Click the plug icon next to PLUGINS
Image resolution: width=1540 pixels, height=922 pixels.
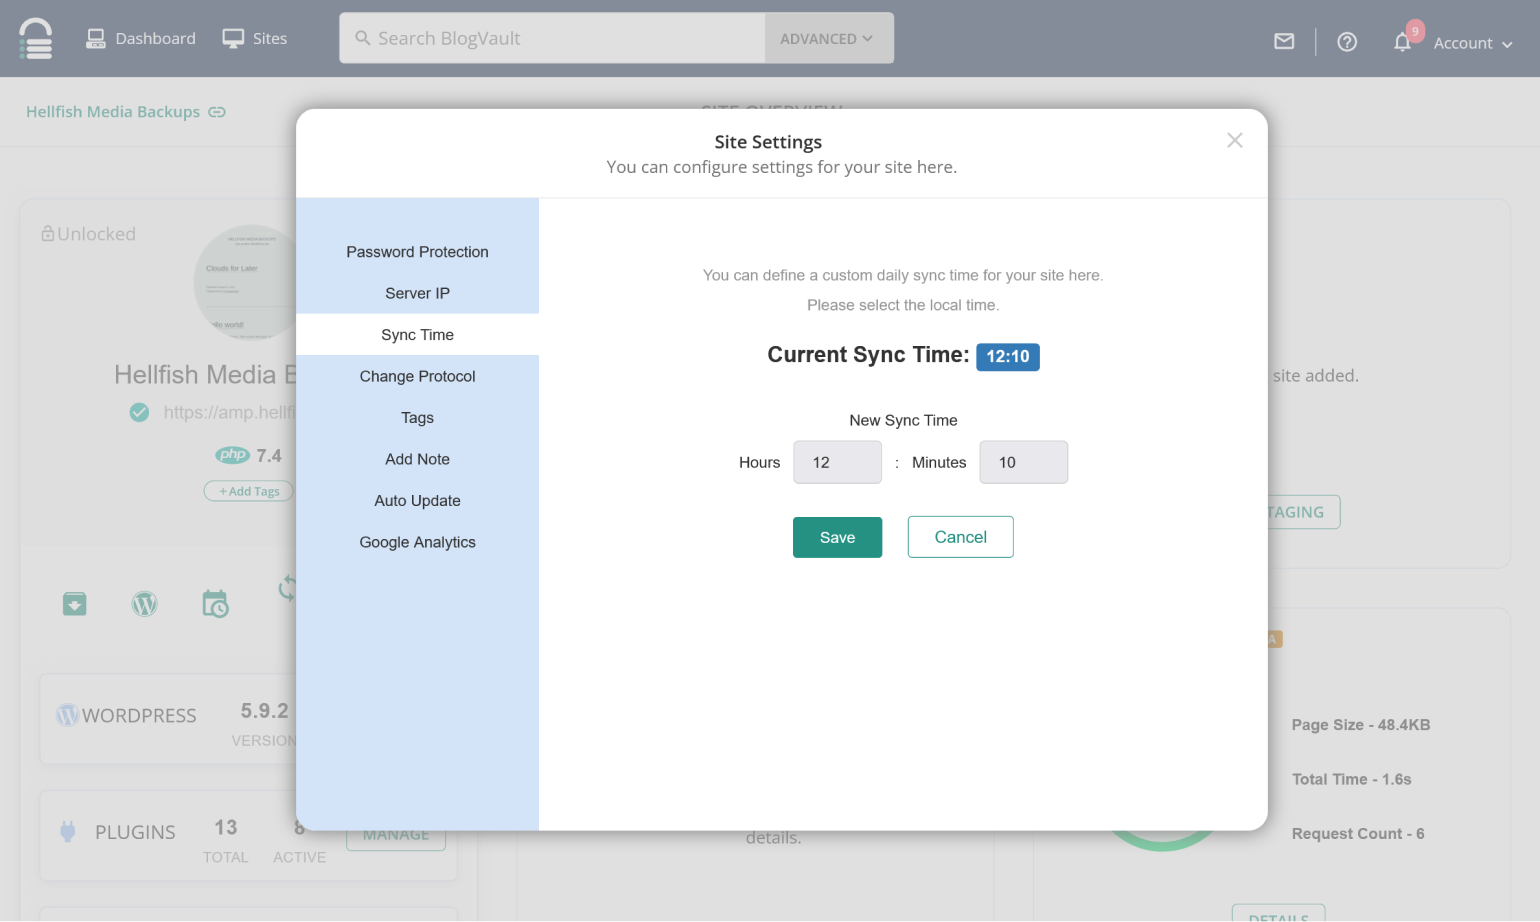pos(68,831)
